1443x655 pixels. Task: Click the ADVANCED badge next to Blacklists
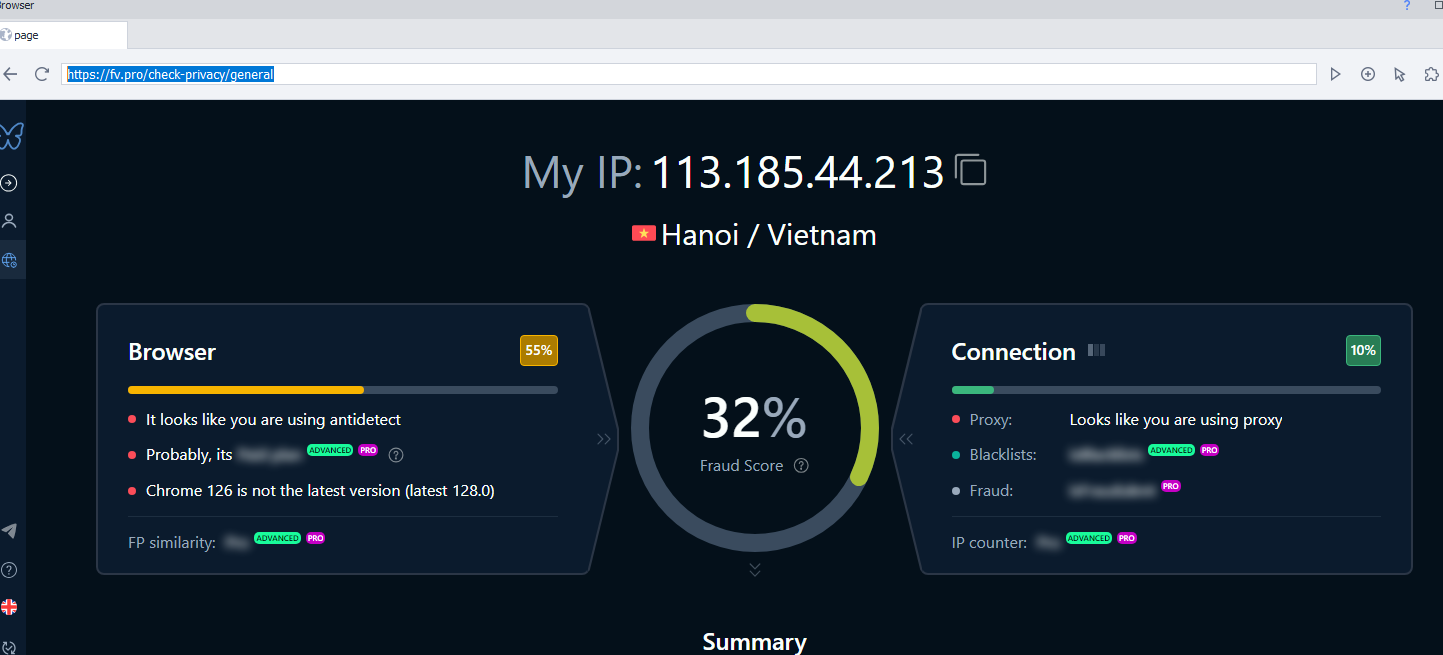pyautogui.click(x=1172, y=450)
